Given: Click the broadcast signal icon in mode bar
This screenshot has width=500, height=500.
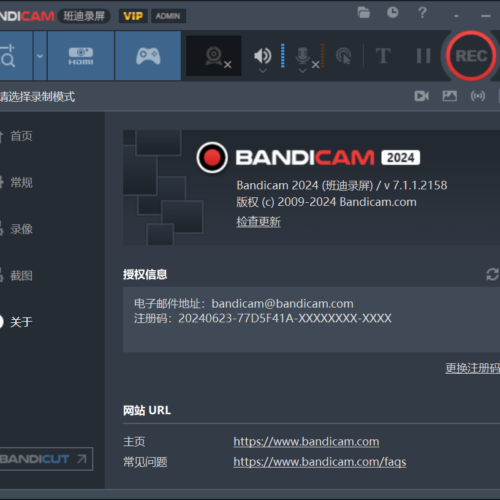Looking at the screenshot, I should coord(478,96).
